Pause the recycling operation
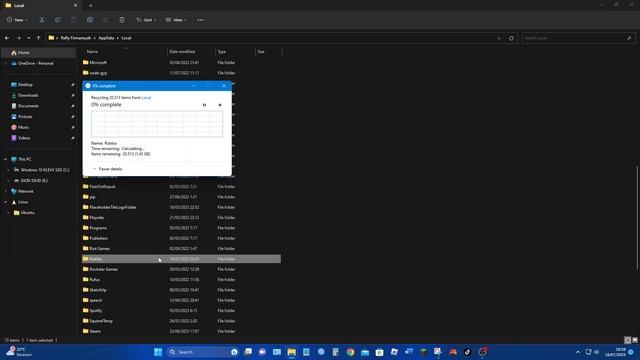This screenshot has height=360, width=640. 204,105
